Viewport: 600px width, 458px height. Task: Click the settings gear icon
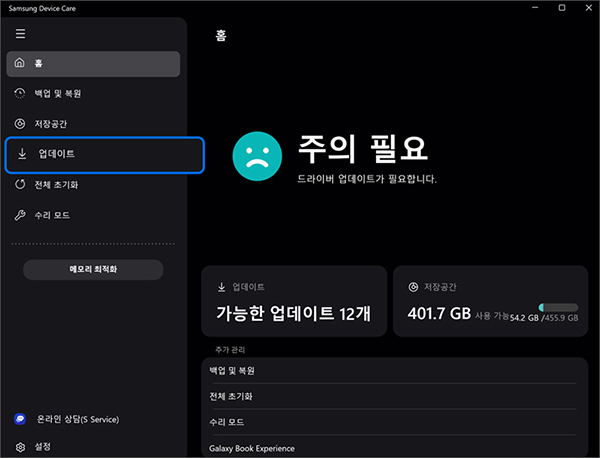[x=20, y=447]
